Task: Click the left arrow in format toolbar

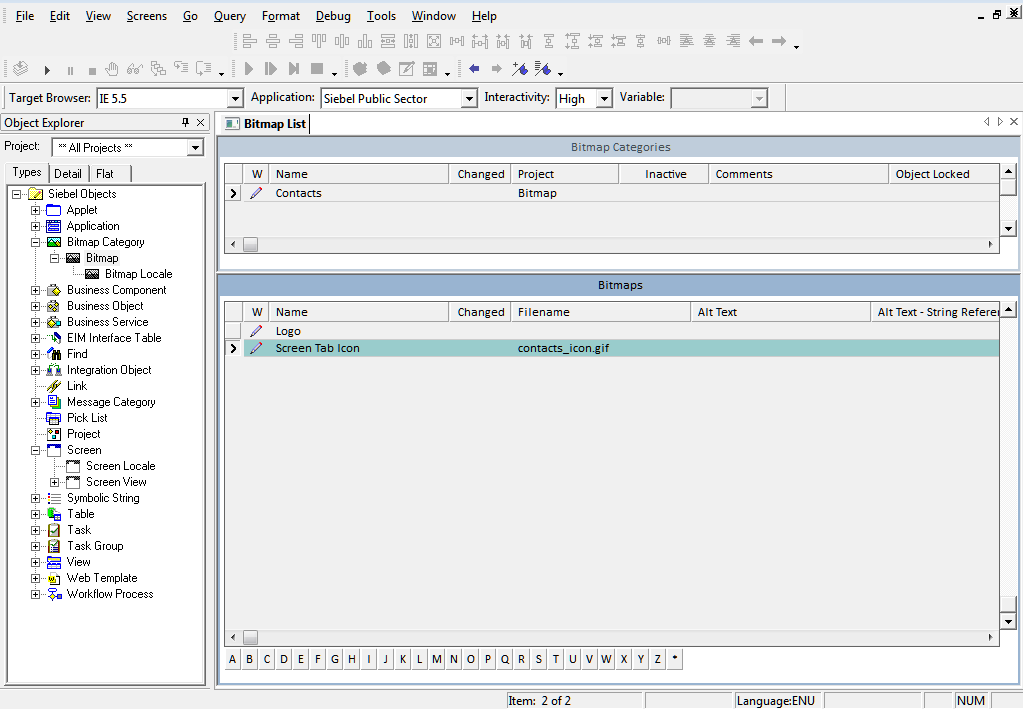Action: [x=756, y=42]
